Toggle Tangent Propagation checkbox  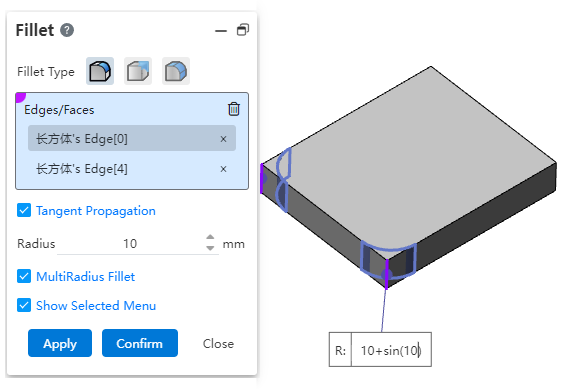click(x=24, y=210)
